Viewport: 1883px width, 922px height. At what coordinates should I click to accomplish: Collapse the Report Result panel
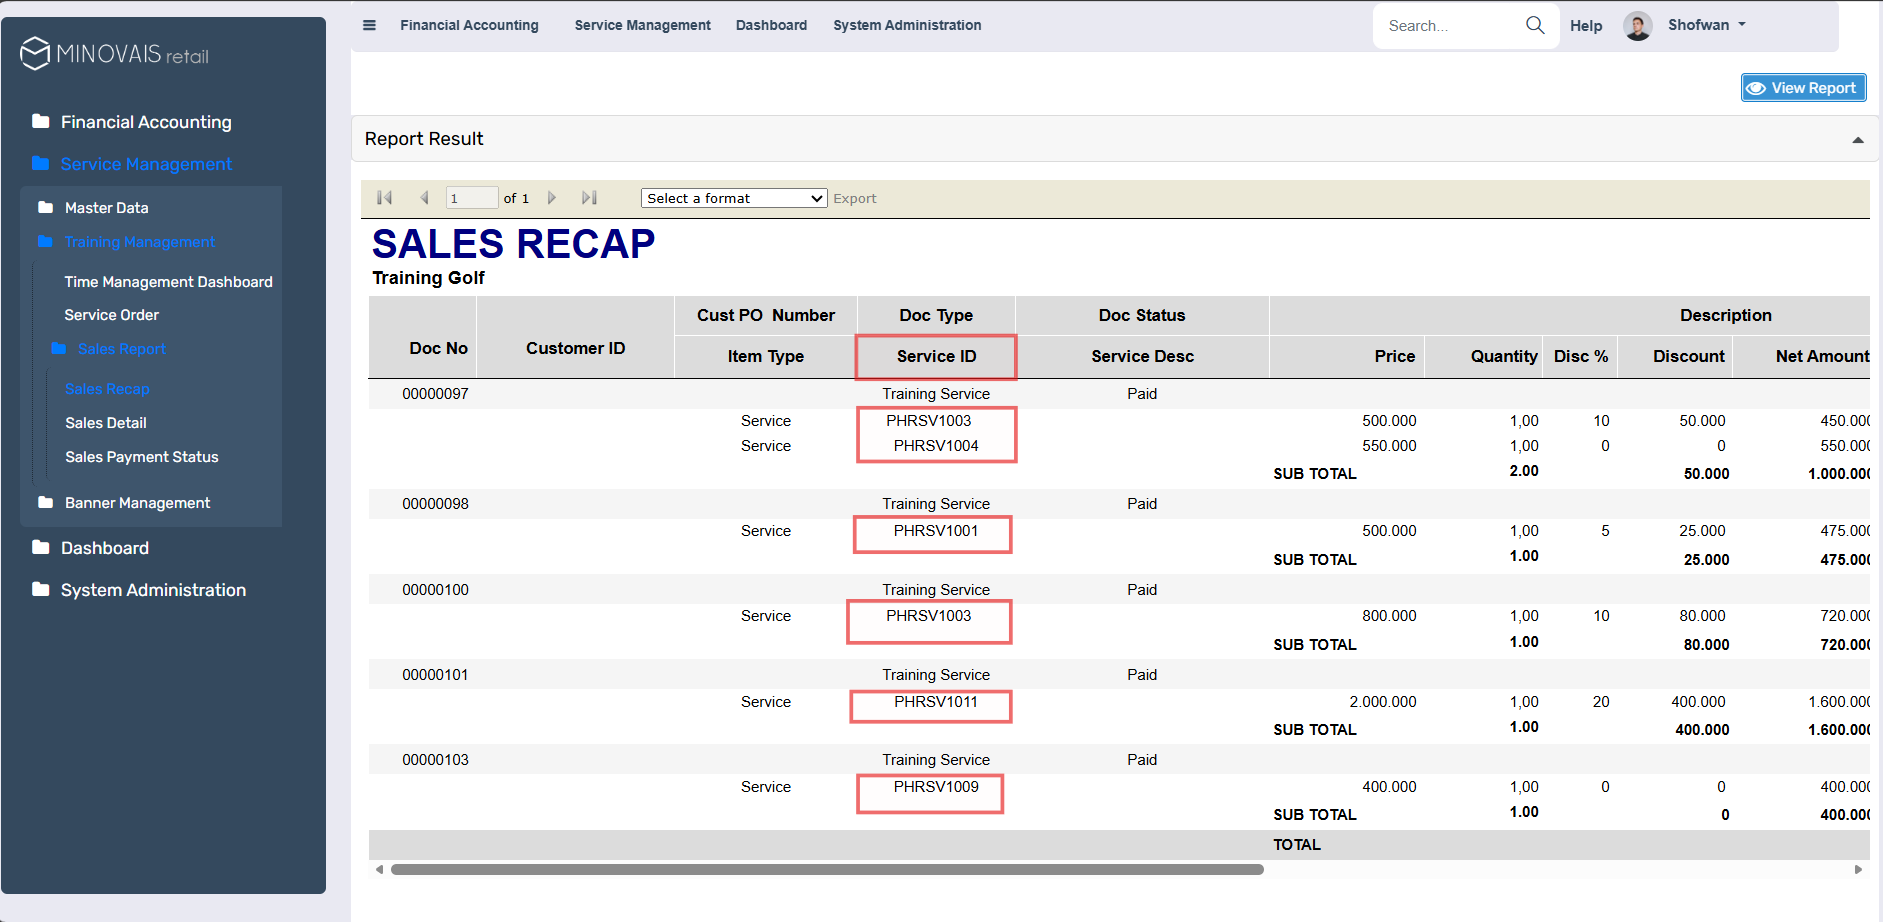tap(1857, 140)
